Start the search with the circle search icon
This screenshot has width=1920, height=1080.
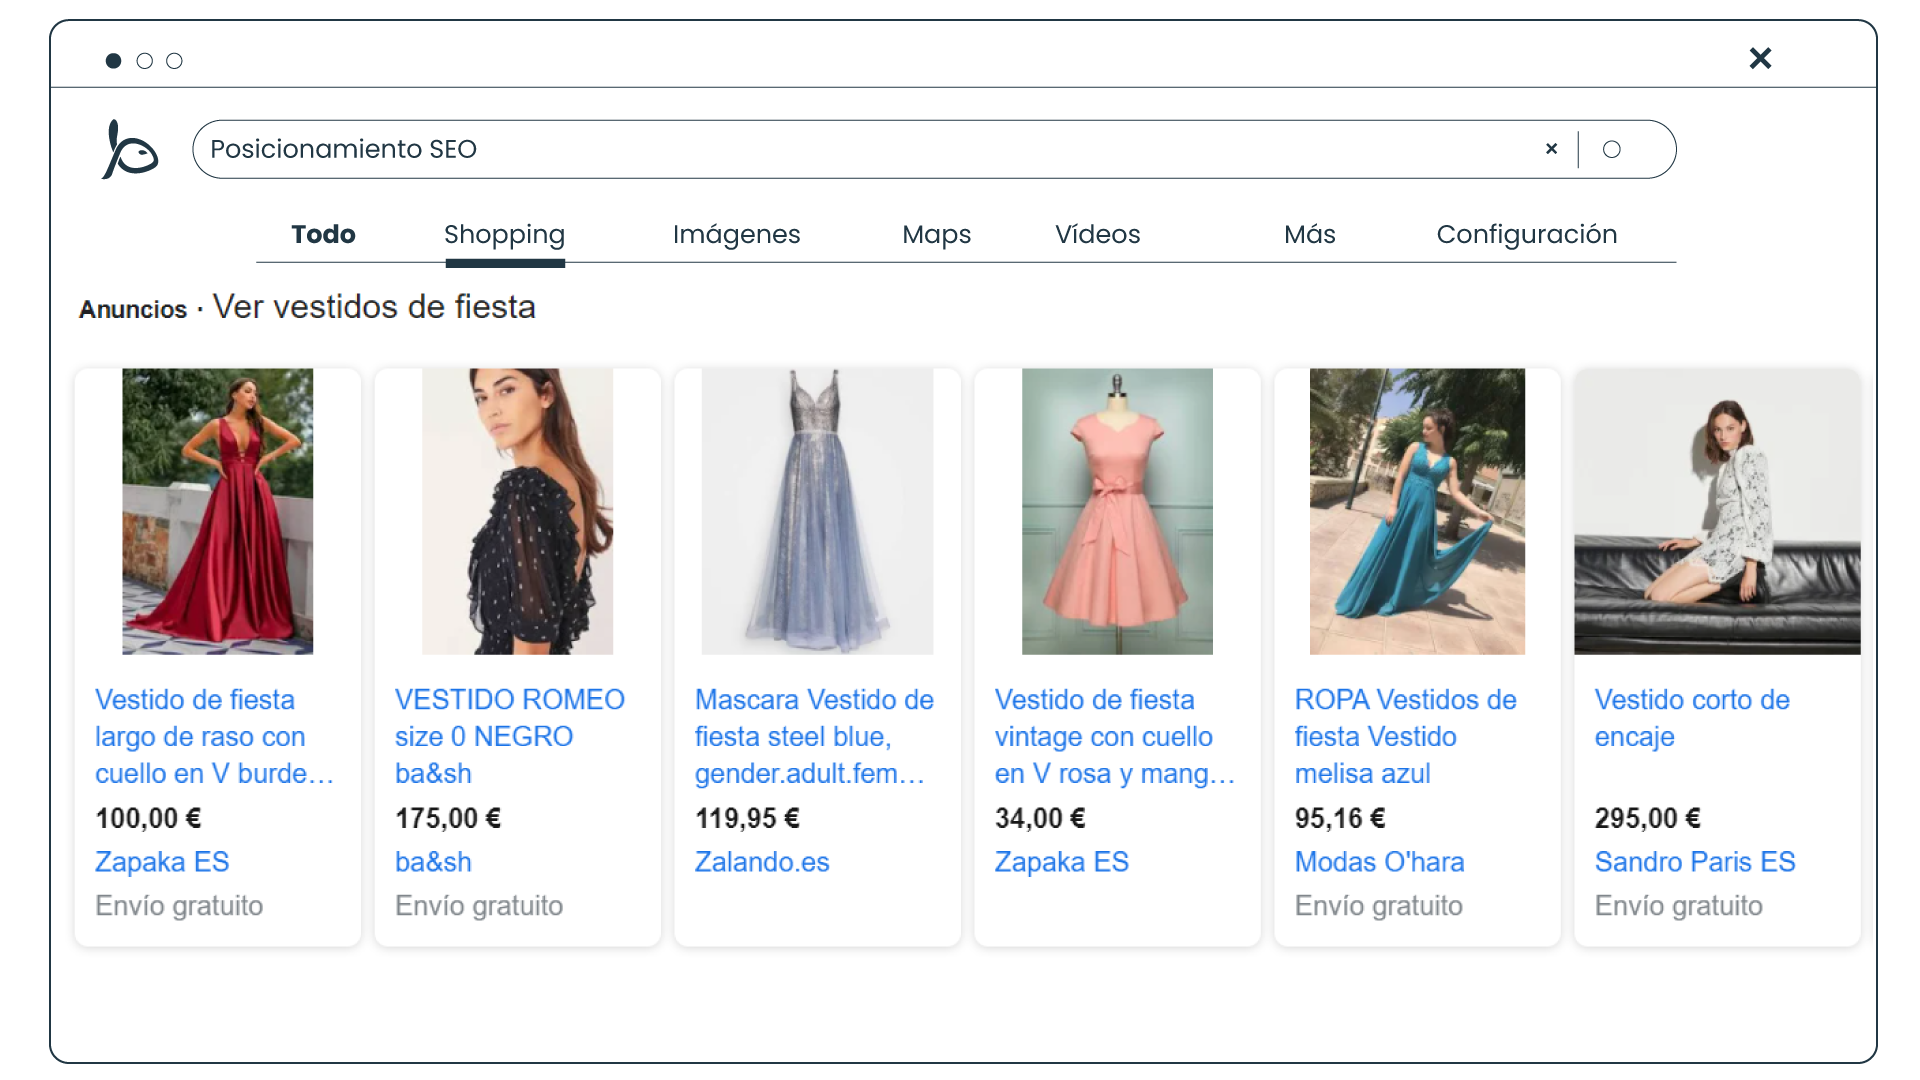[1612, 149]
